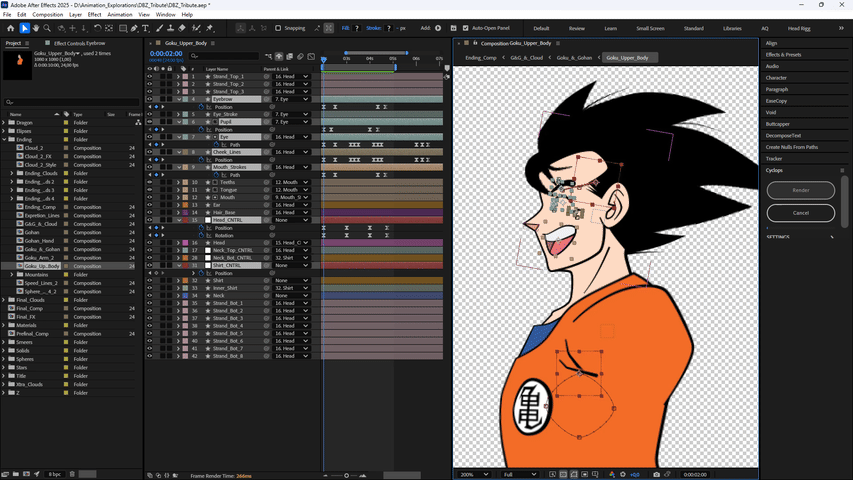Switch to the Small Screen workspace
This screenshot has height=480, width=853.
(650, 28)
